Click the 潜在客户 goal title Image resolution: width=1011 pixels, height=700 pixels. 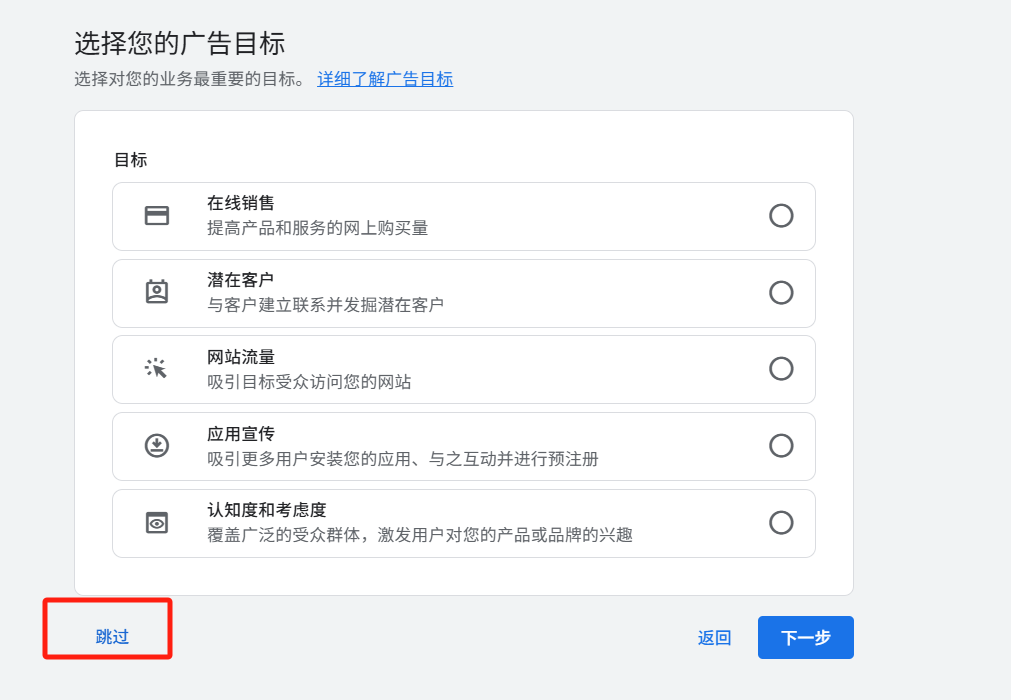240,280
